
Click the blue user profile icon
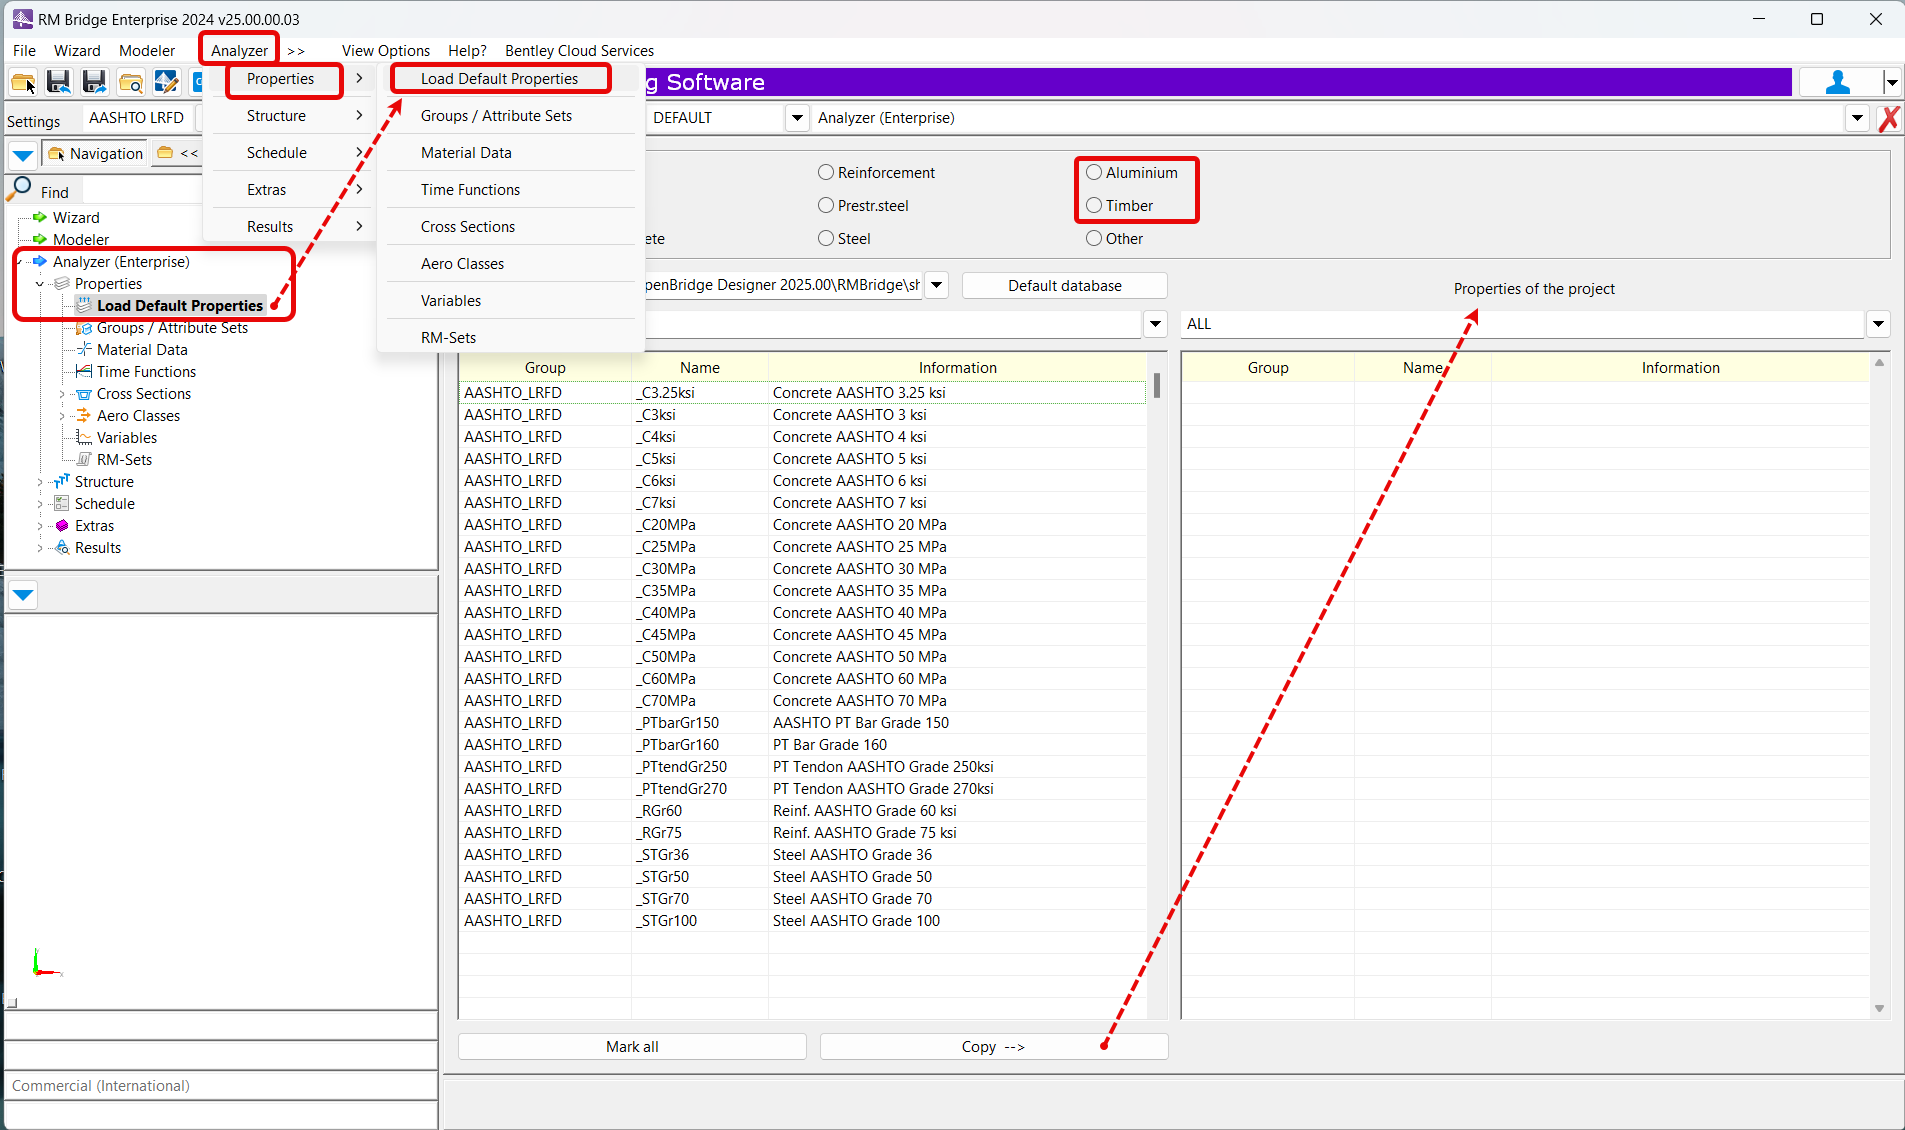[1838, 82]
